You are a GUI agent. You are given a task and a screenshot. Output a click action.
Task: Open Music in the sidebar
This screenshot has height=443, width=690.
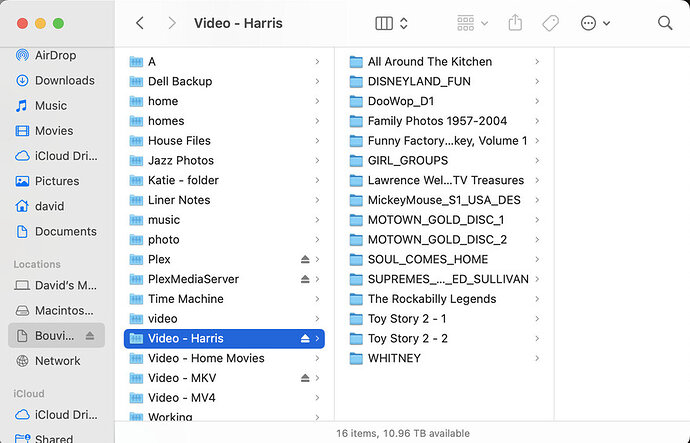pos(56,106)
